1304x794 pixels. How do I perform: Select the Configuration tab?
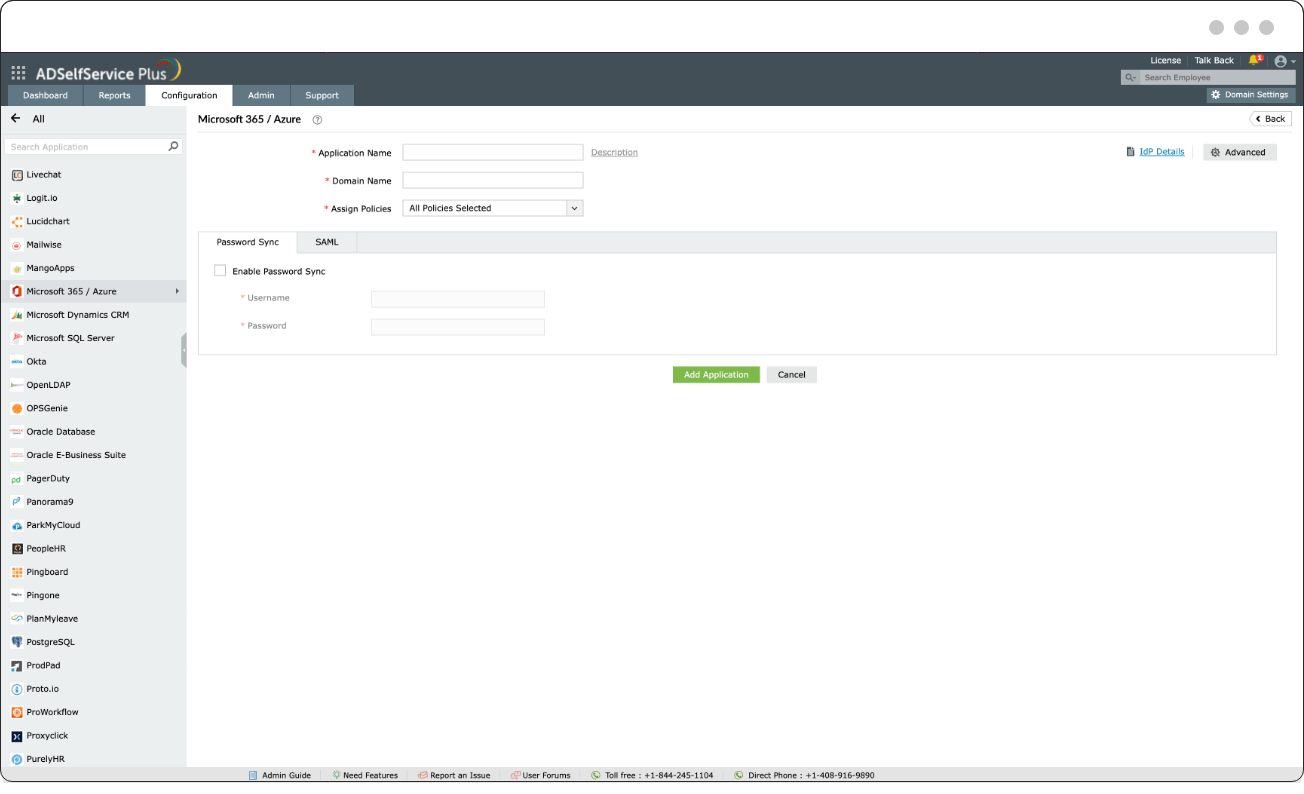pos(189,96)
